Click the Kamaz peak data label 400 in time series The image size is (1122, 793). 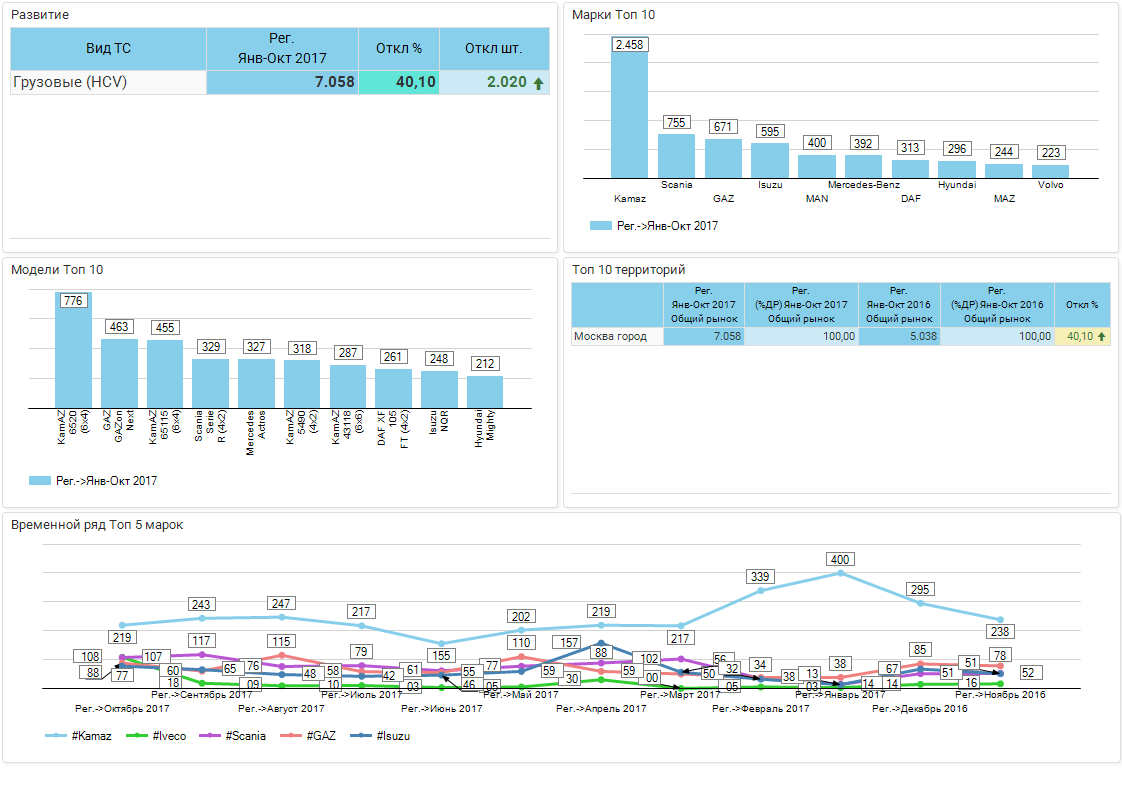(840, 560)
